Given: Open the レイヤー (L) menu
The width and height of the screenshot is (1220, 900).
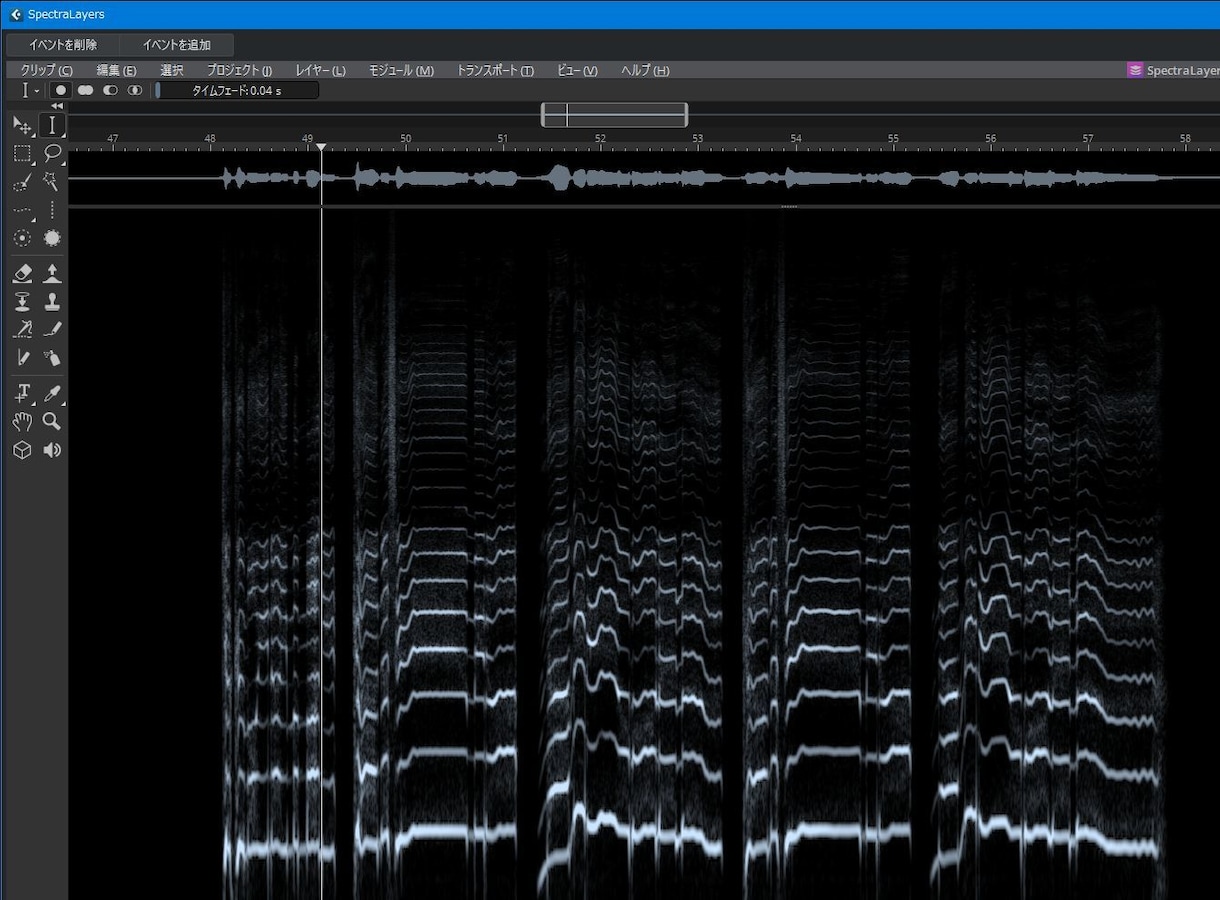Looking at the screenshot, I should (320, 70).
